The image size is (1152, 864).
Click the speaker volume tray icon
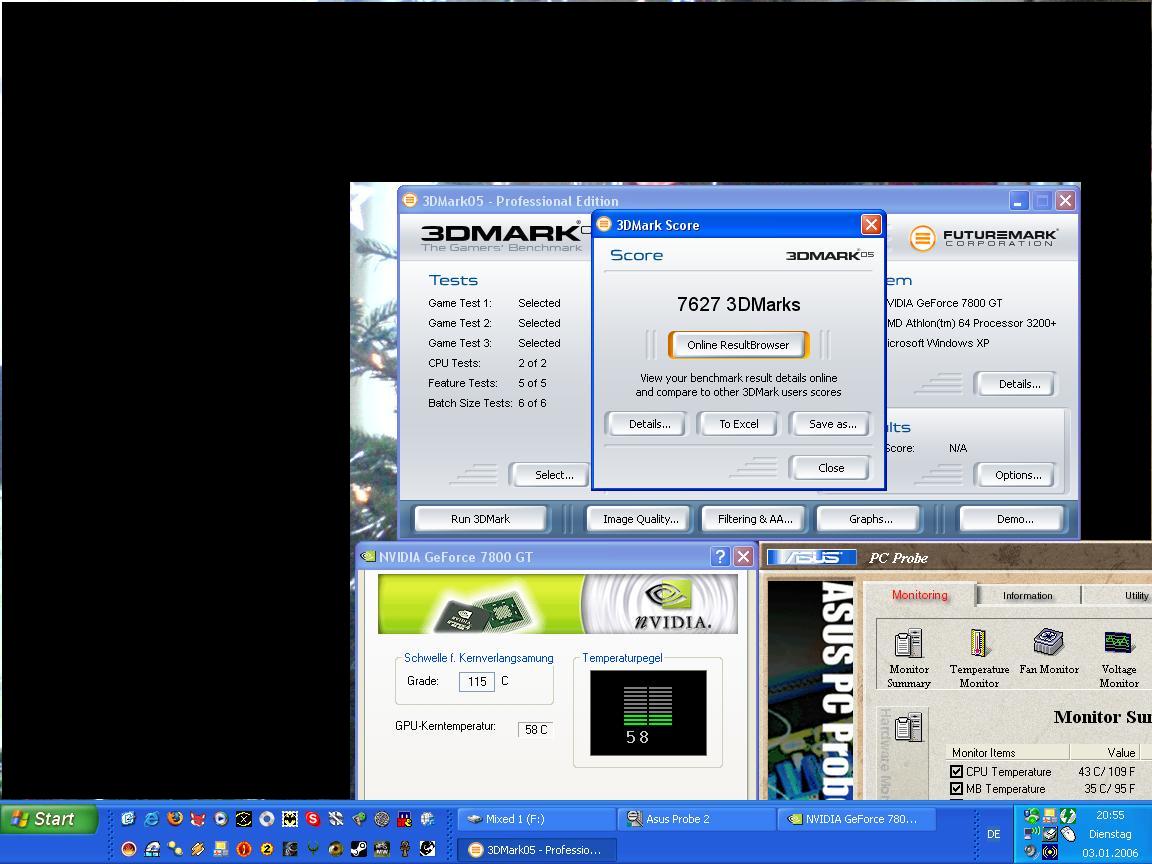[x=1030, y=851]
